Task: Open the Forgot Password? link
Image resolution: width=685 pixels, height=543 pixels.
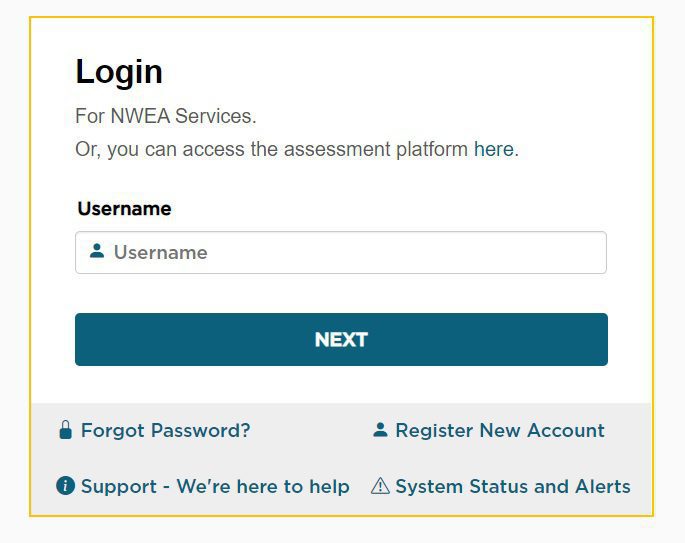Action: (165, 431)
